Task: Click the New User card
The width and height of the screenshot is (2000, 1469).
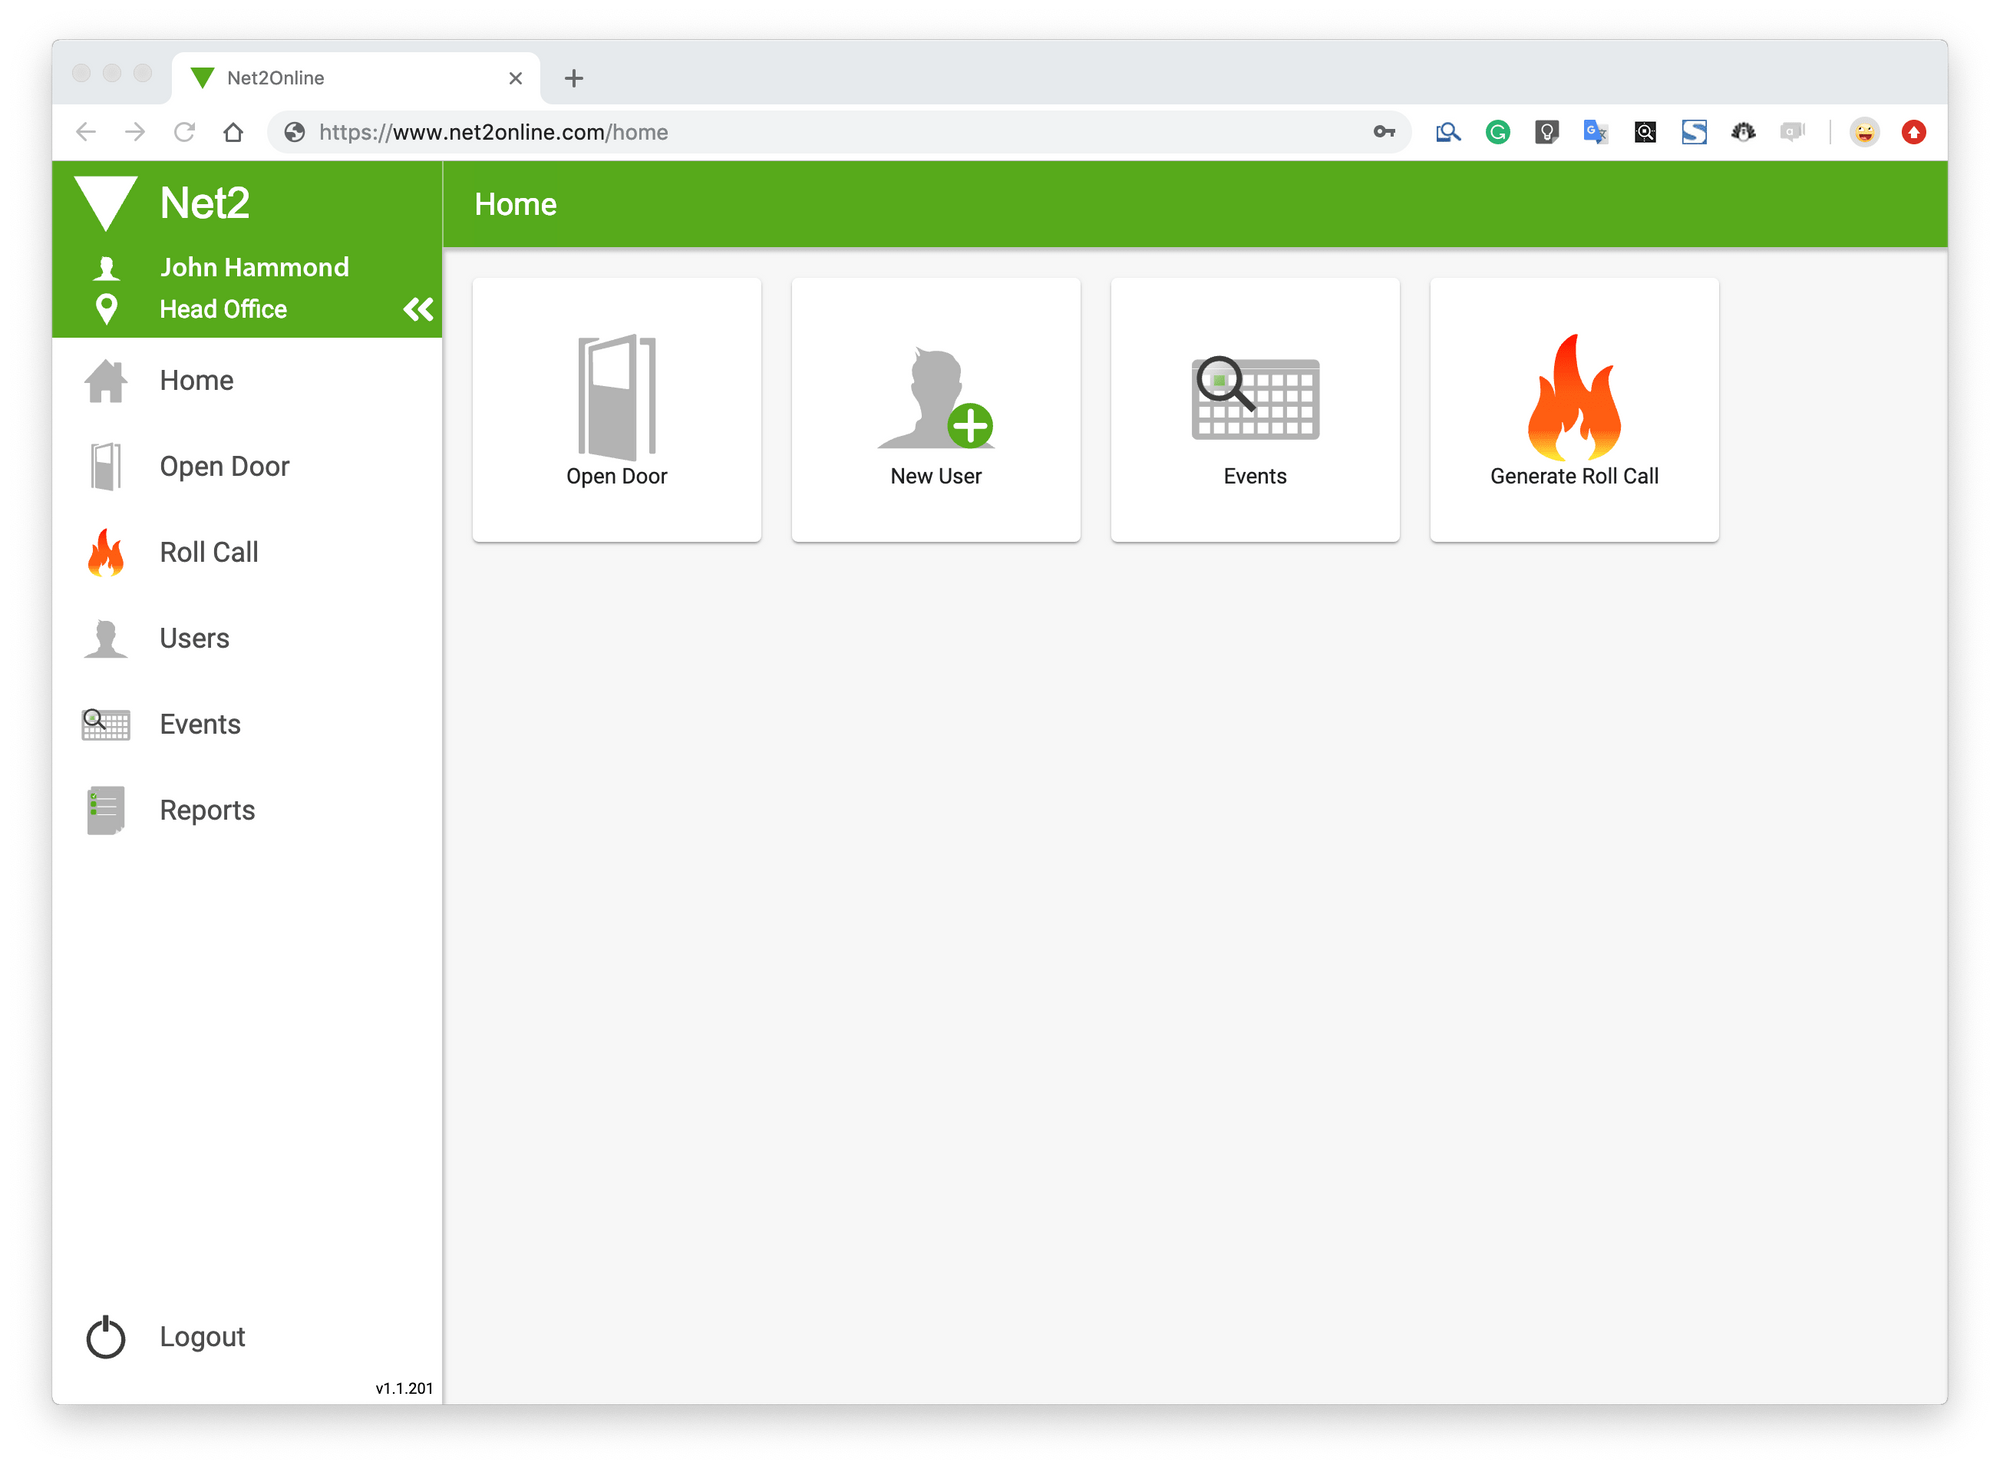Action: (935, 410)
